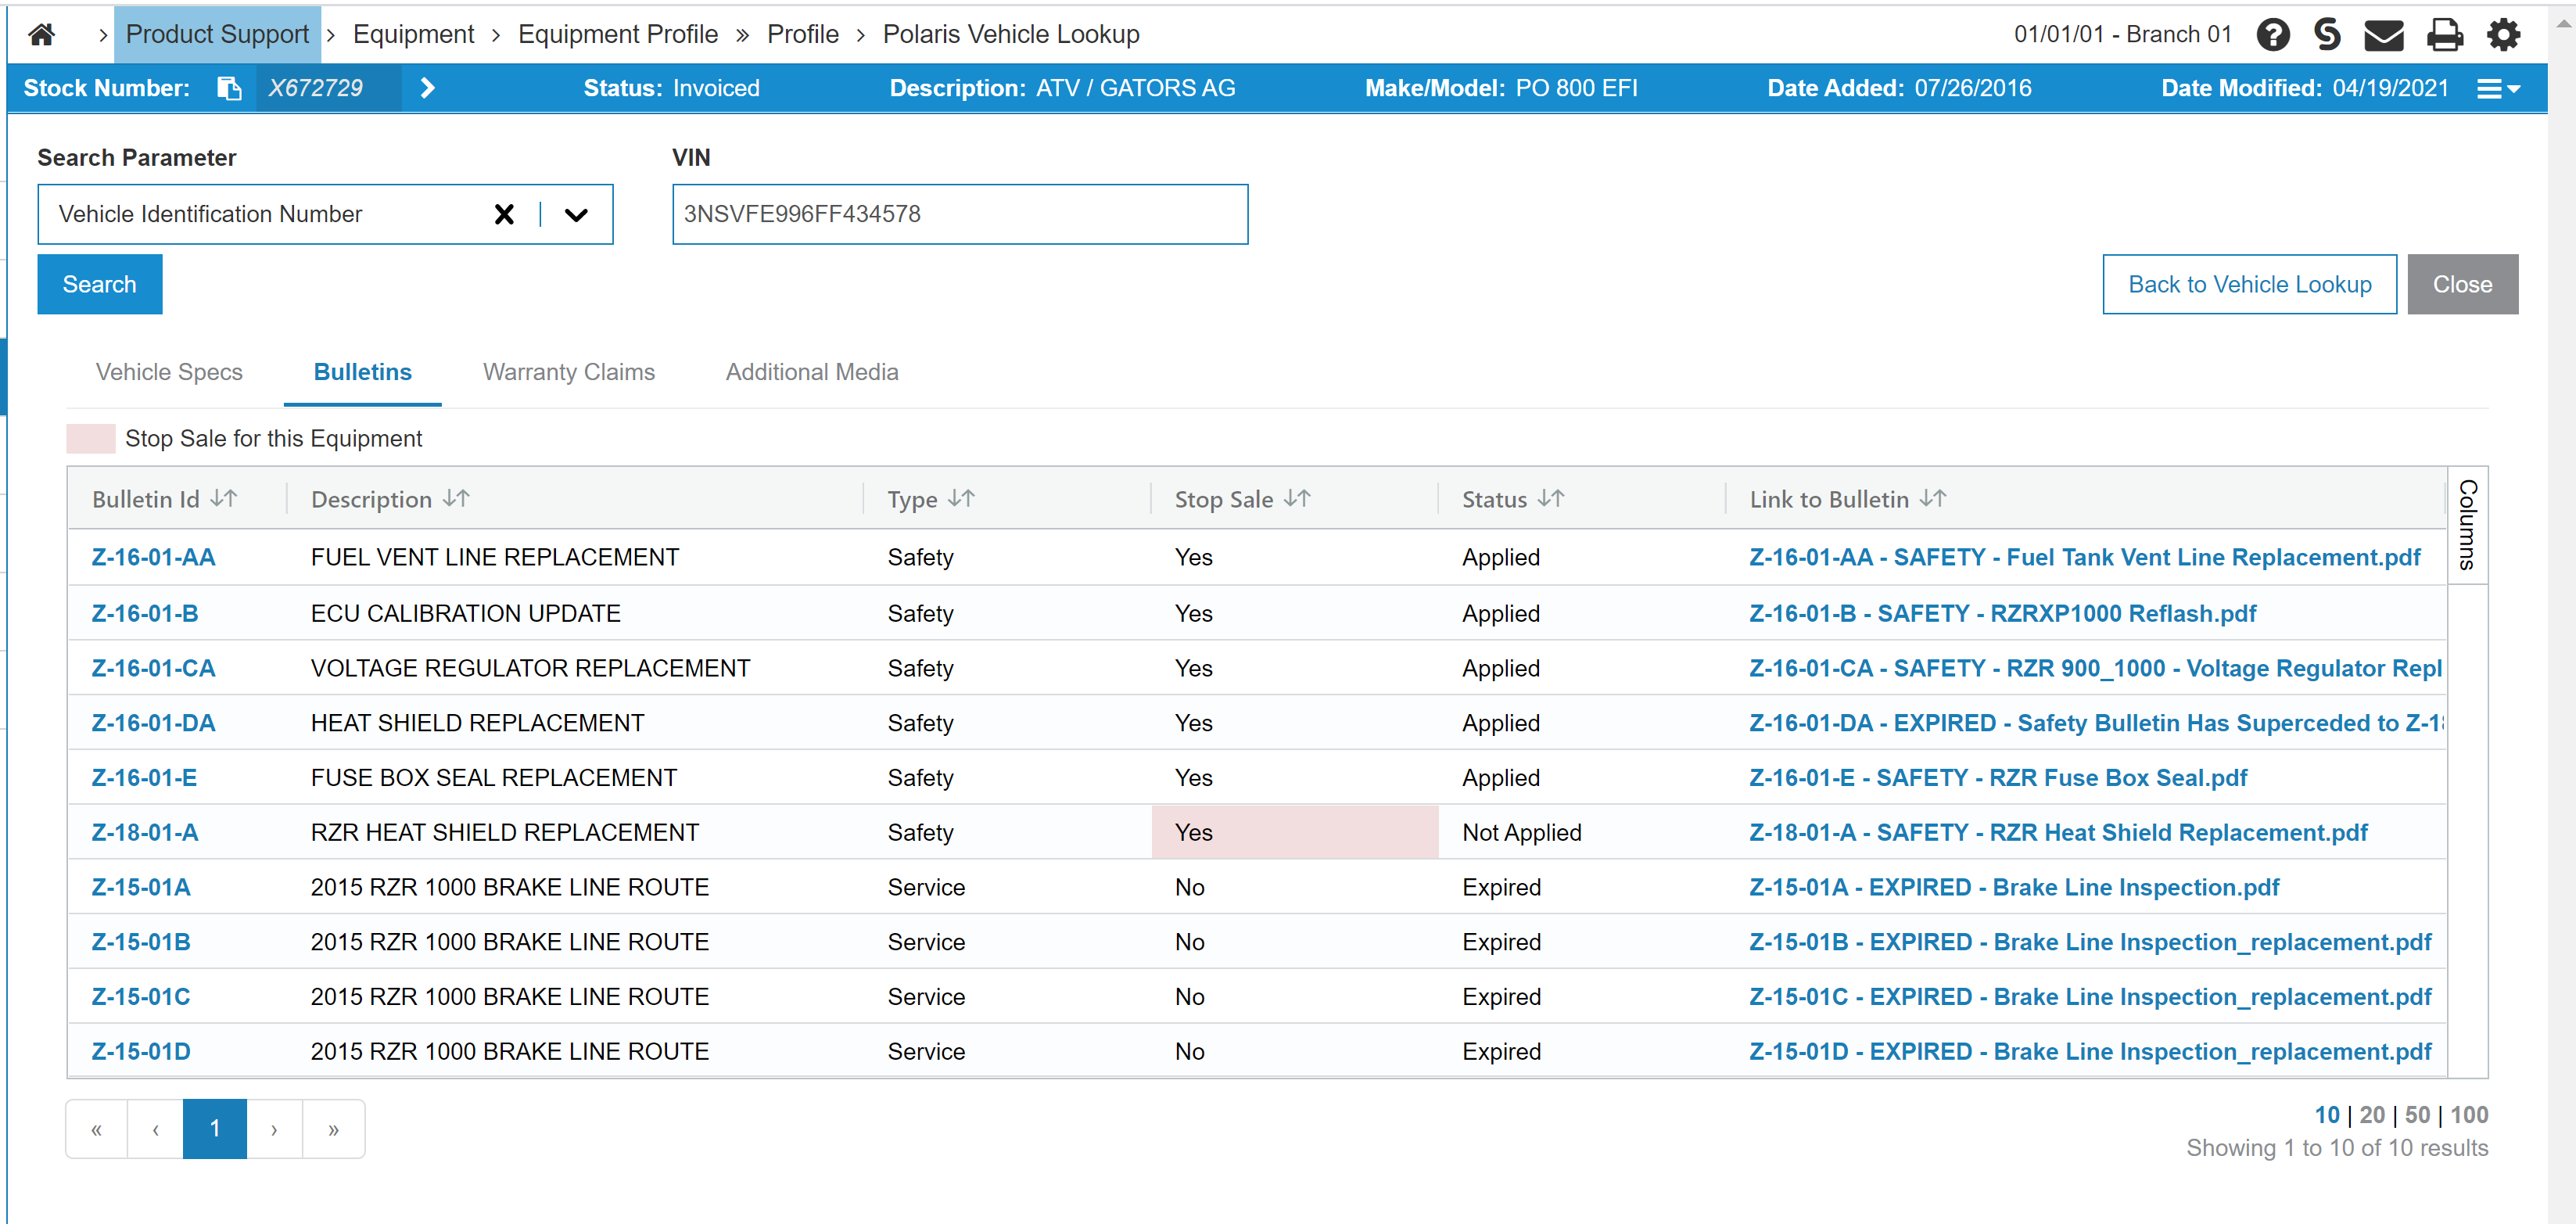Click the pink Stop Sale legend swatch
Viewport: 2576px width, 1224px height.
click(x=90, y=438)
